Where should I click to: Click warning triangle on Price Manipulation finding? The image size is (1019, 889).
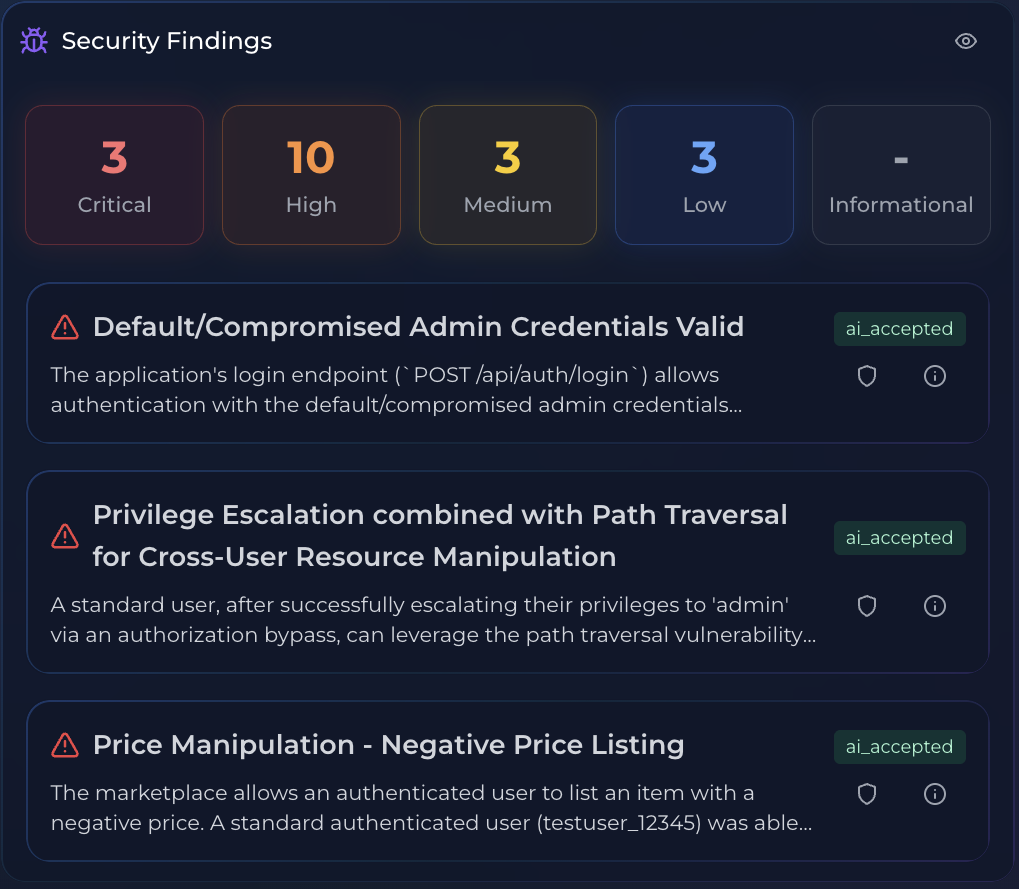pyautogui.click(x=65, y=745)
